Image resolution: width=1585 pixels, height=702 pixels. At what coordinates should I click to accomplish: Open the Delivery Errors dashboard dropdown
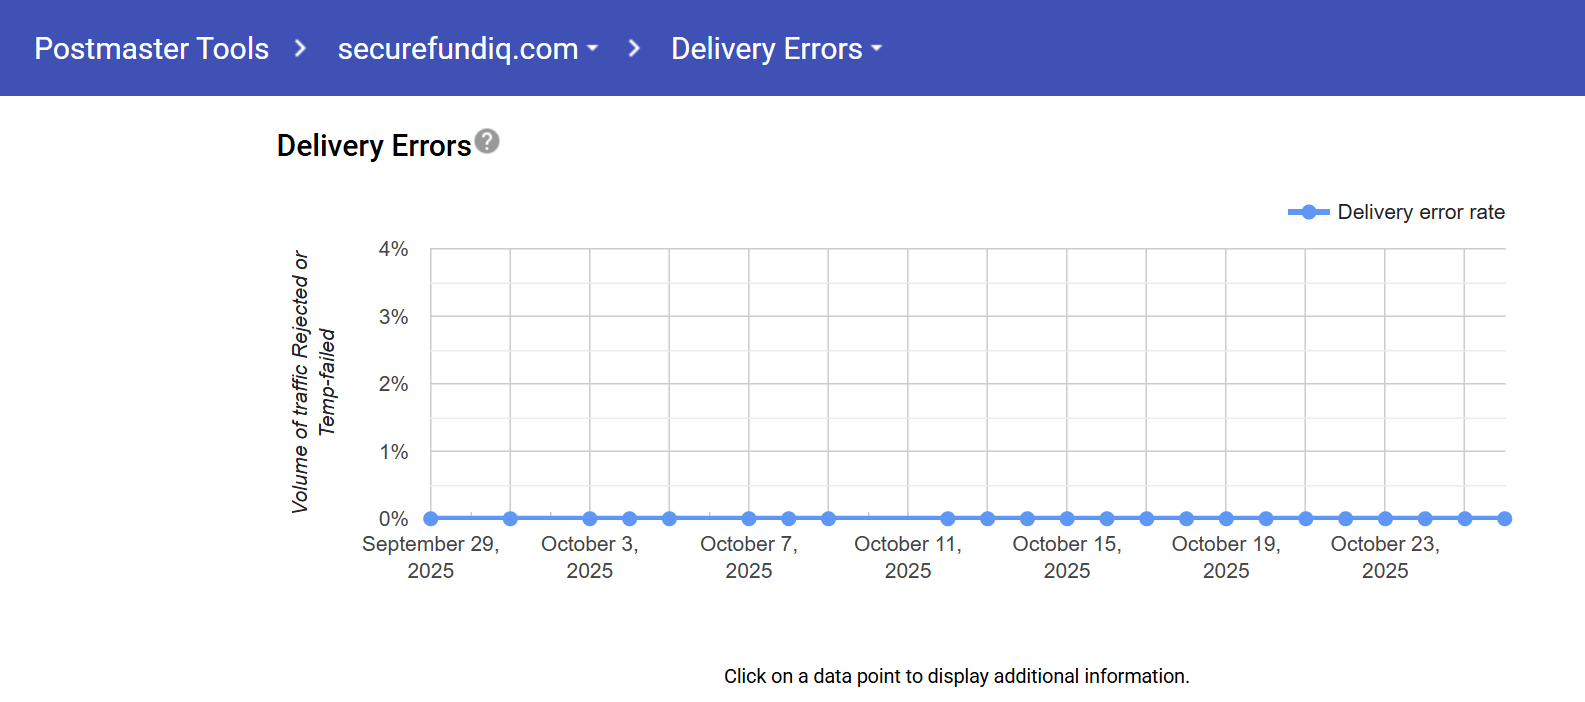776,48
